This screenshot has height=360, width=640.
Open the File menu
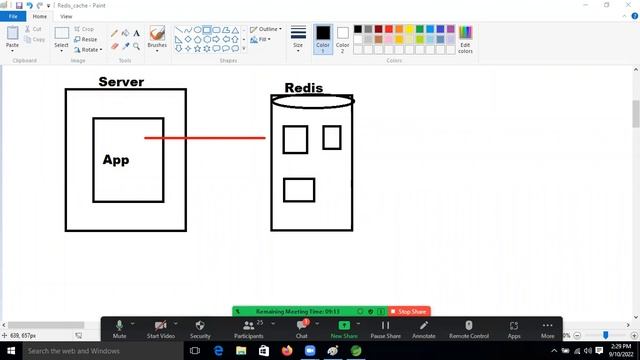(x=13, y=16)
